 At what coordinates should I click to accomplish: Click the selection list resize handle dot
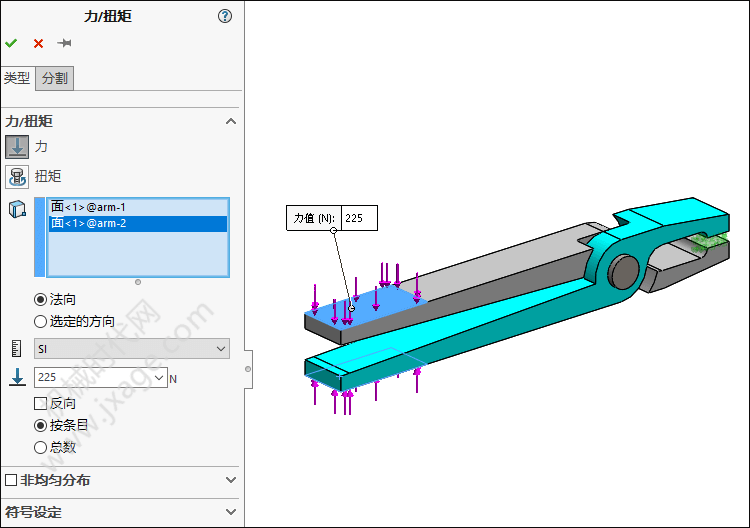pos(138,282)
